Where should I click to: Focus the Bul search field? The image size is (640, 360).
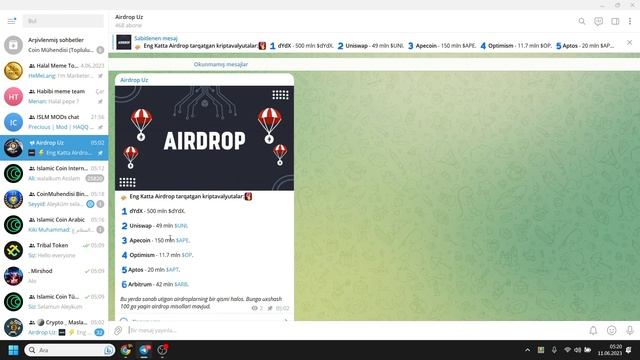[x=63, y=21]
